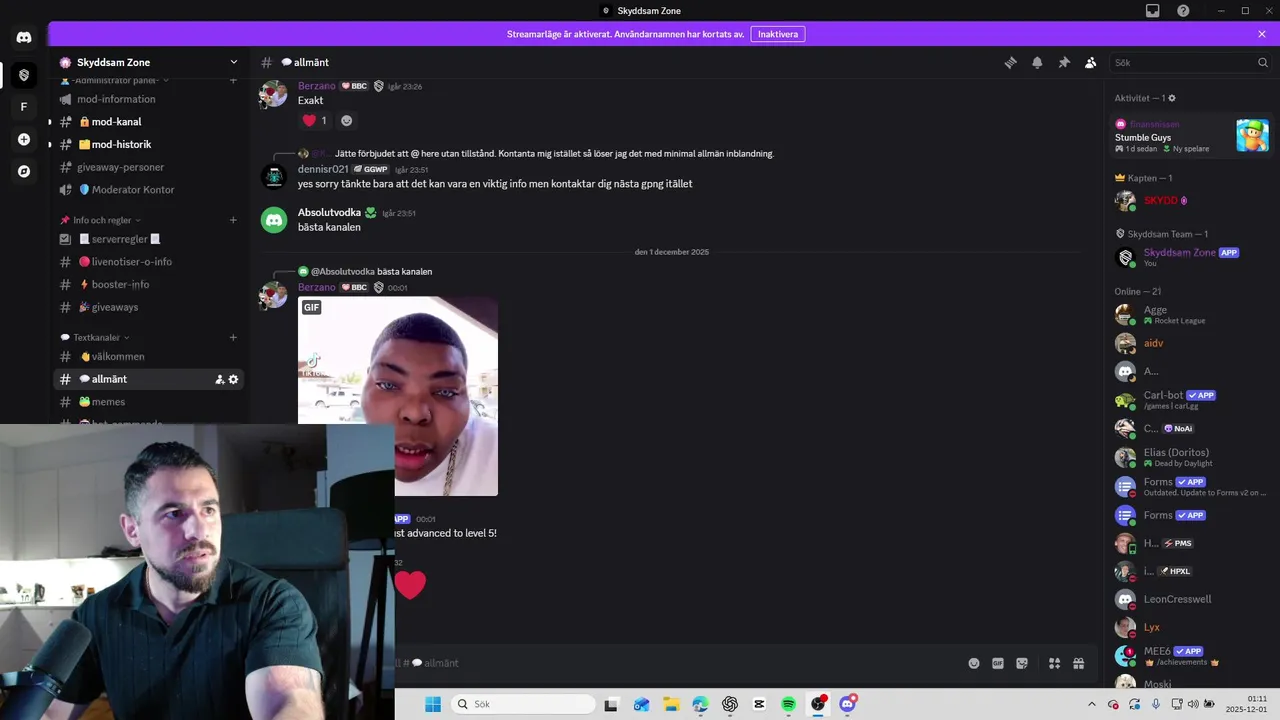Open the Inbox icon in title bar
Viewport: 1280px width, 720px height.
point(1153,10)
